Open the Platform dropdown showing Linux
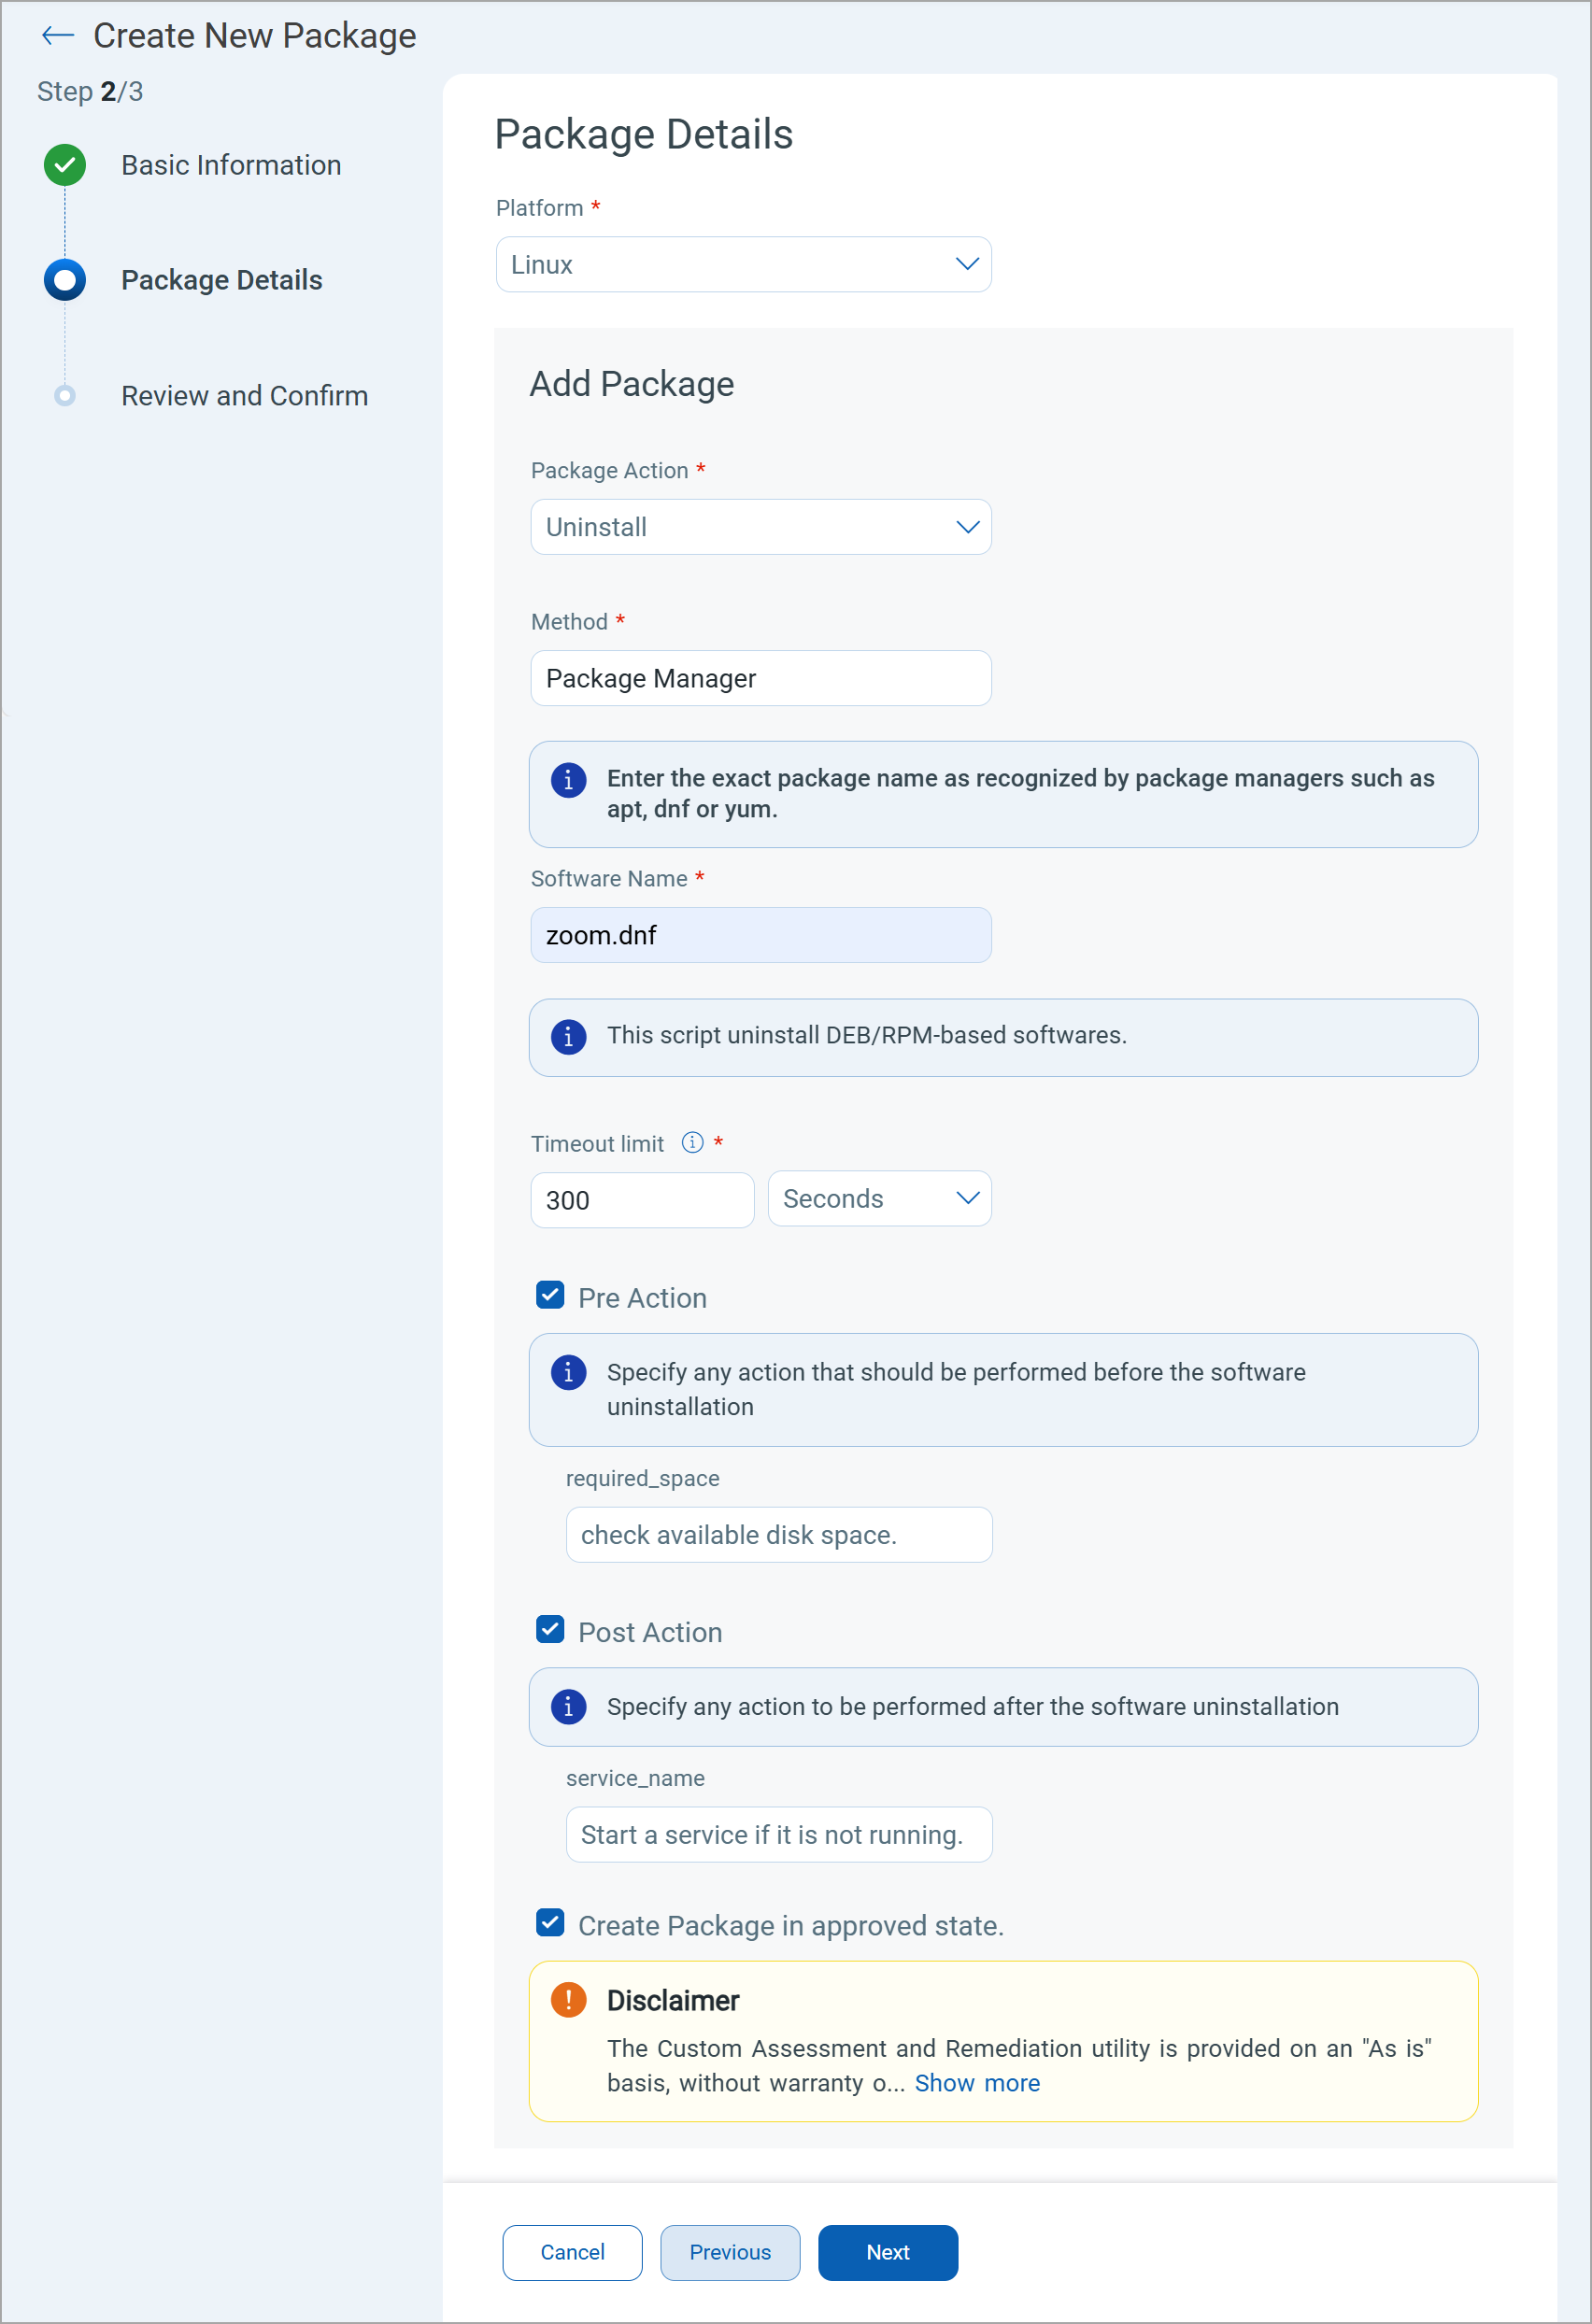Screen dimensions: 1592x2324 pos(743,265)
